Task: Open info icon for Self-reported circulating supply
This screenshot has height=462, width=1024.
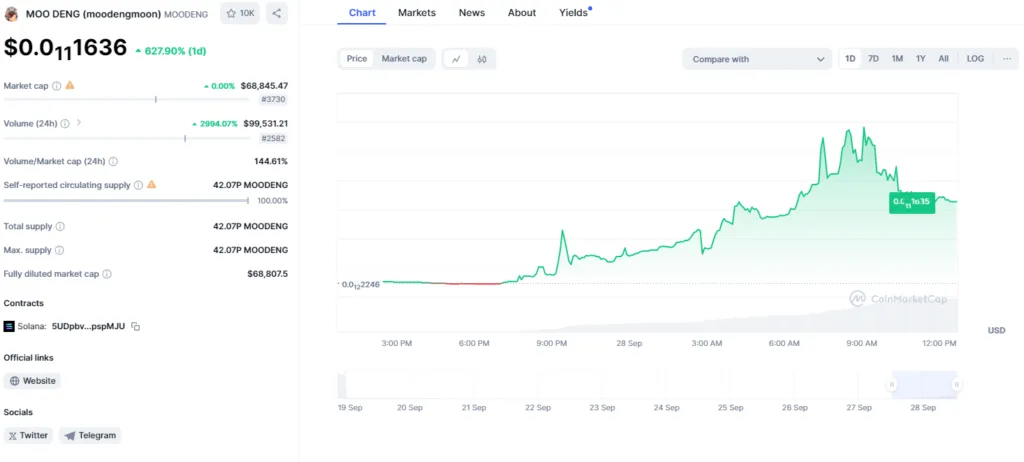Action: (x=138, y=185)
